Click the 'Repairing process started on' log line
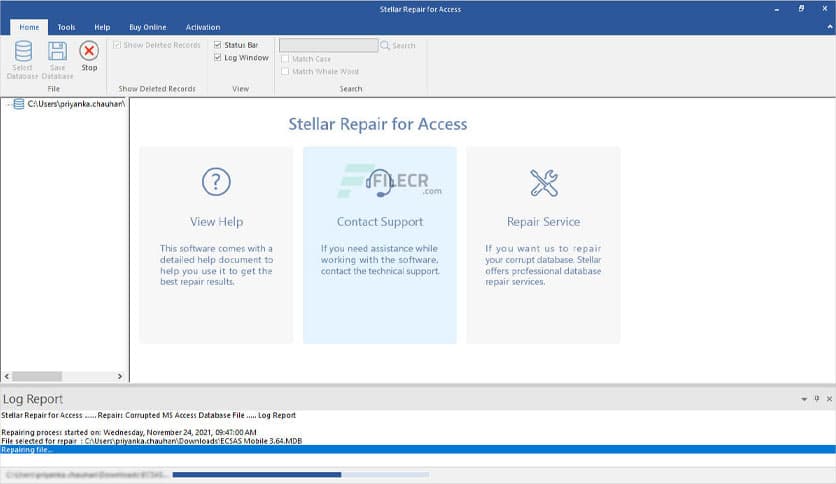 click(x=128, y=432)
